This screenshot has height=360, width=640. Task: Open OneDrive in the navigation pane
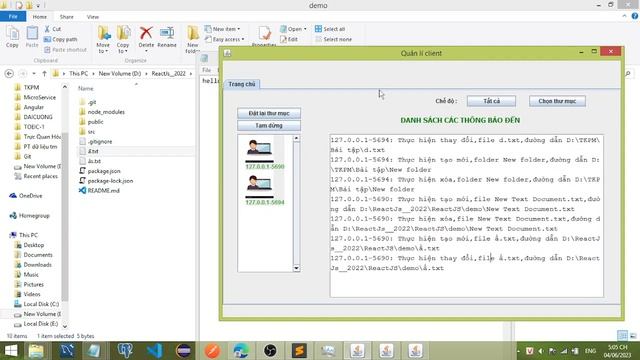[30, 196]
